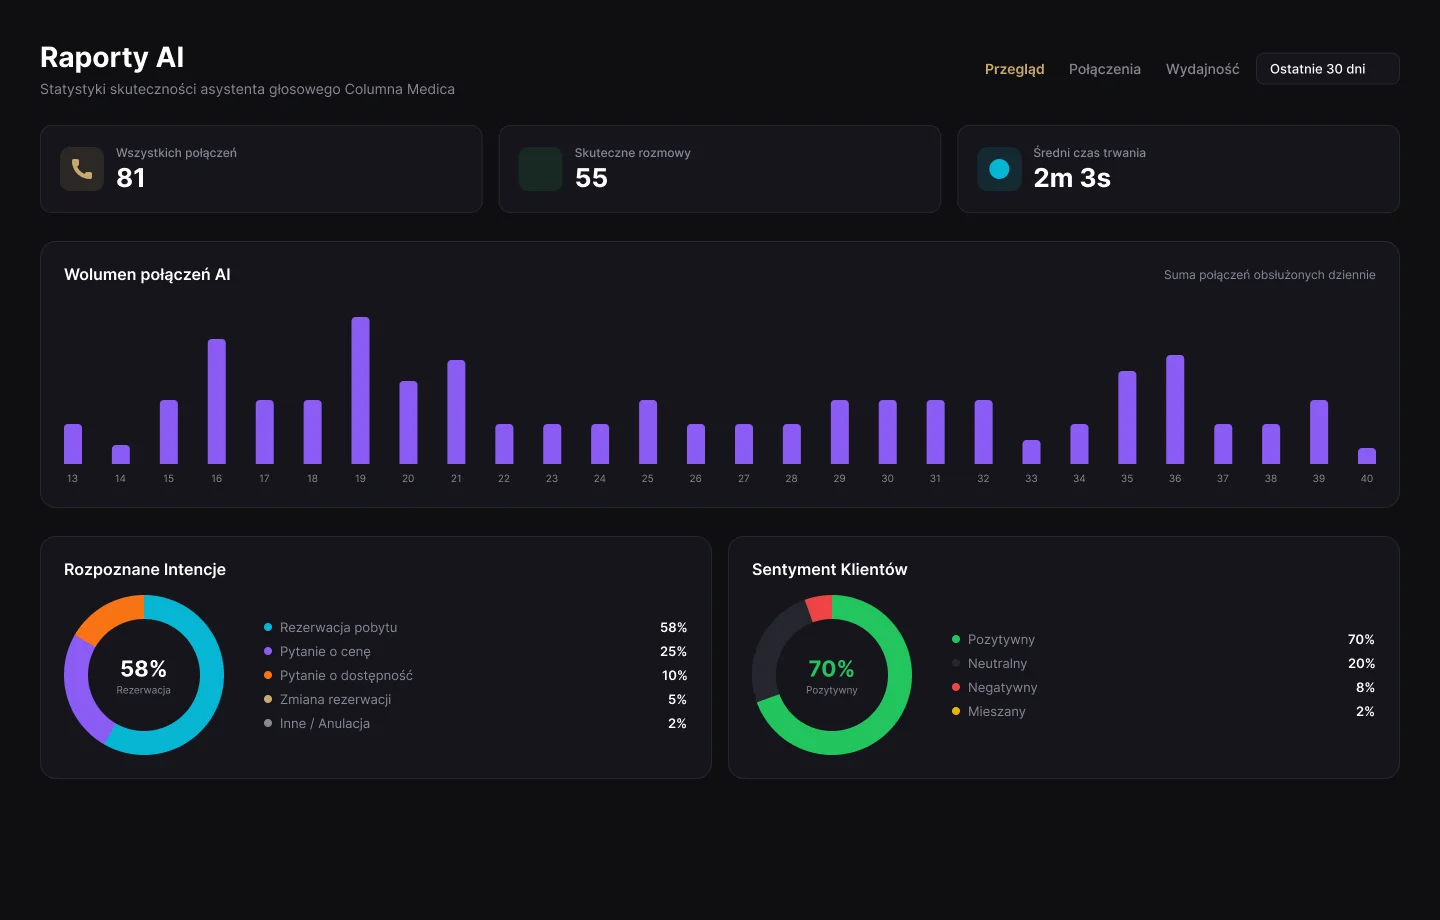Click the Pozytywny sentiment label
This screenshot has width=1440, height=920.
tap(1001, 639)
